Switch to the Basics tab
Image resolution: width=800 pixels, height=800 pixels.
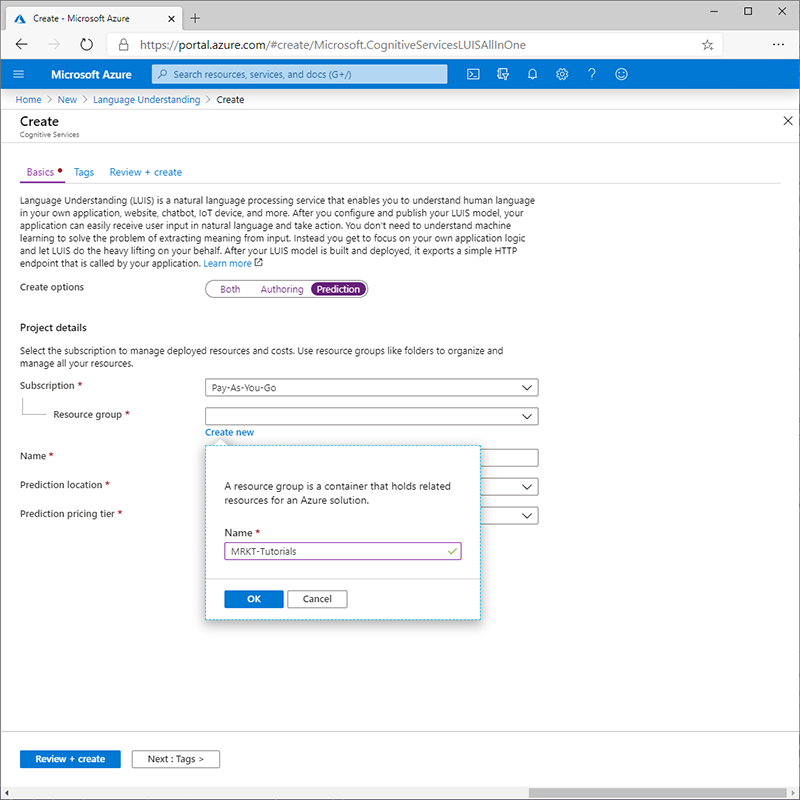[x=40, y=172]
